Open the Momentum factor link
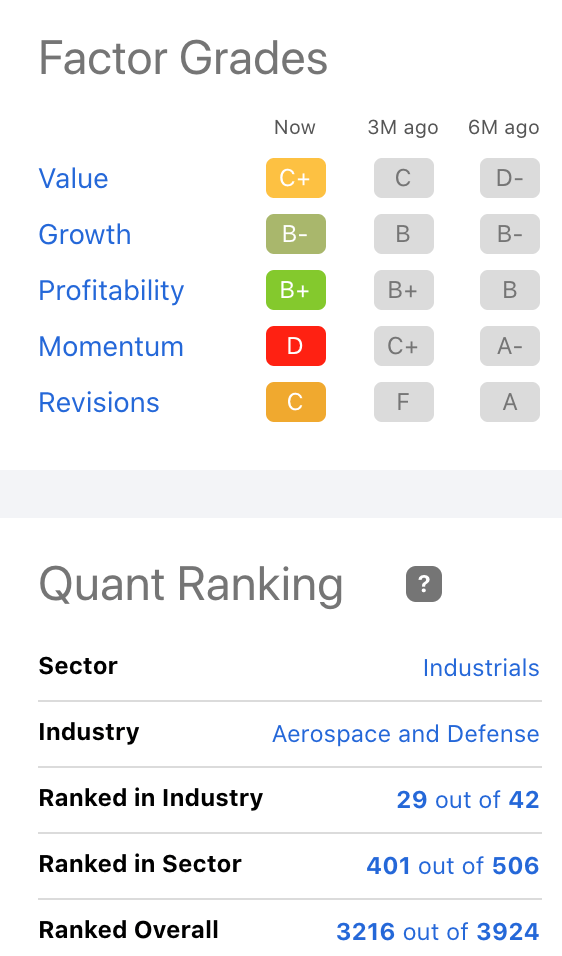 click(x=111, y=347)
